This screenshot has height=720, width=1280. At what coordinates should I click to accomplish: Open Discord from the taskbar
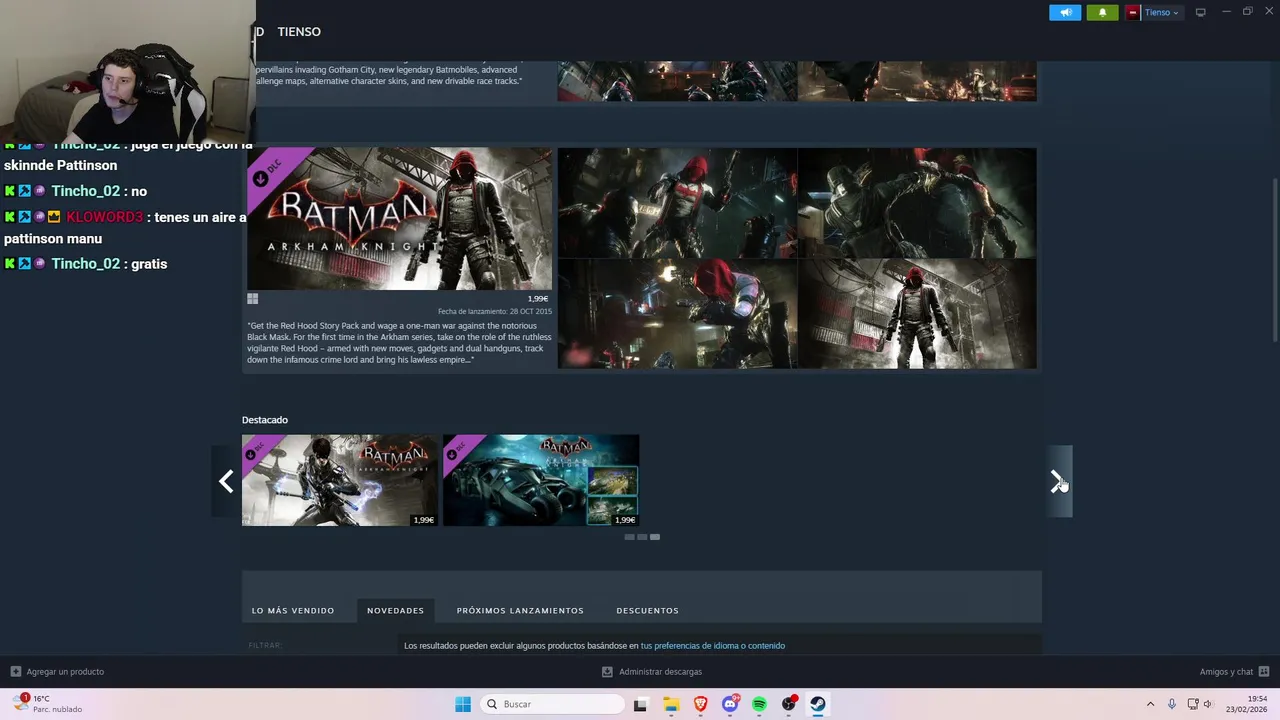(x=730, y=704)
